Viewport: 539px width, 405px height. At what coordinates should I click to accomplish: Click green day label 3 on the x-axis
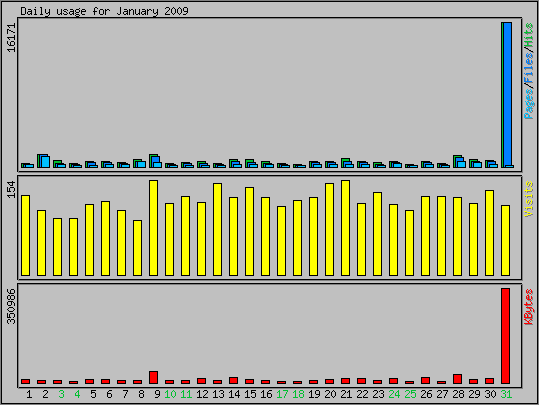pos(61,394)
